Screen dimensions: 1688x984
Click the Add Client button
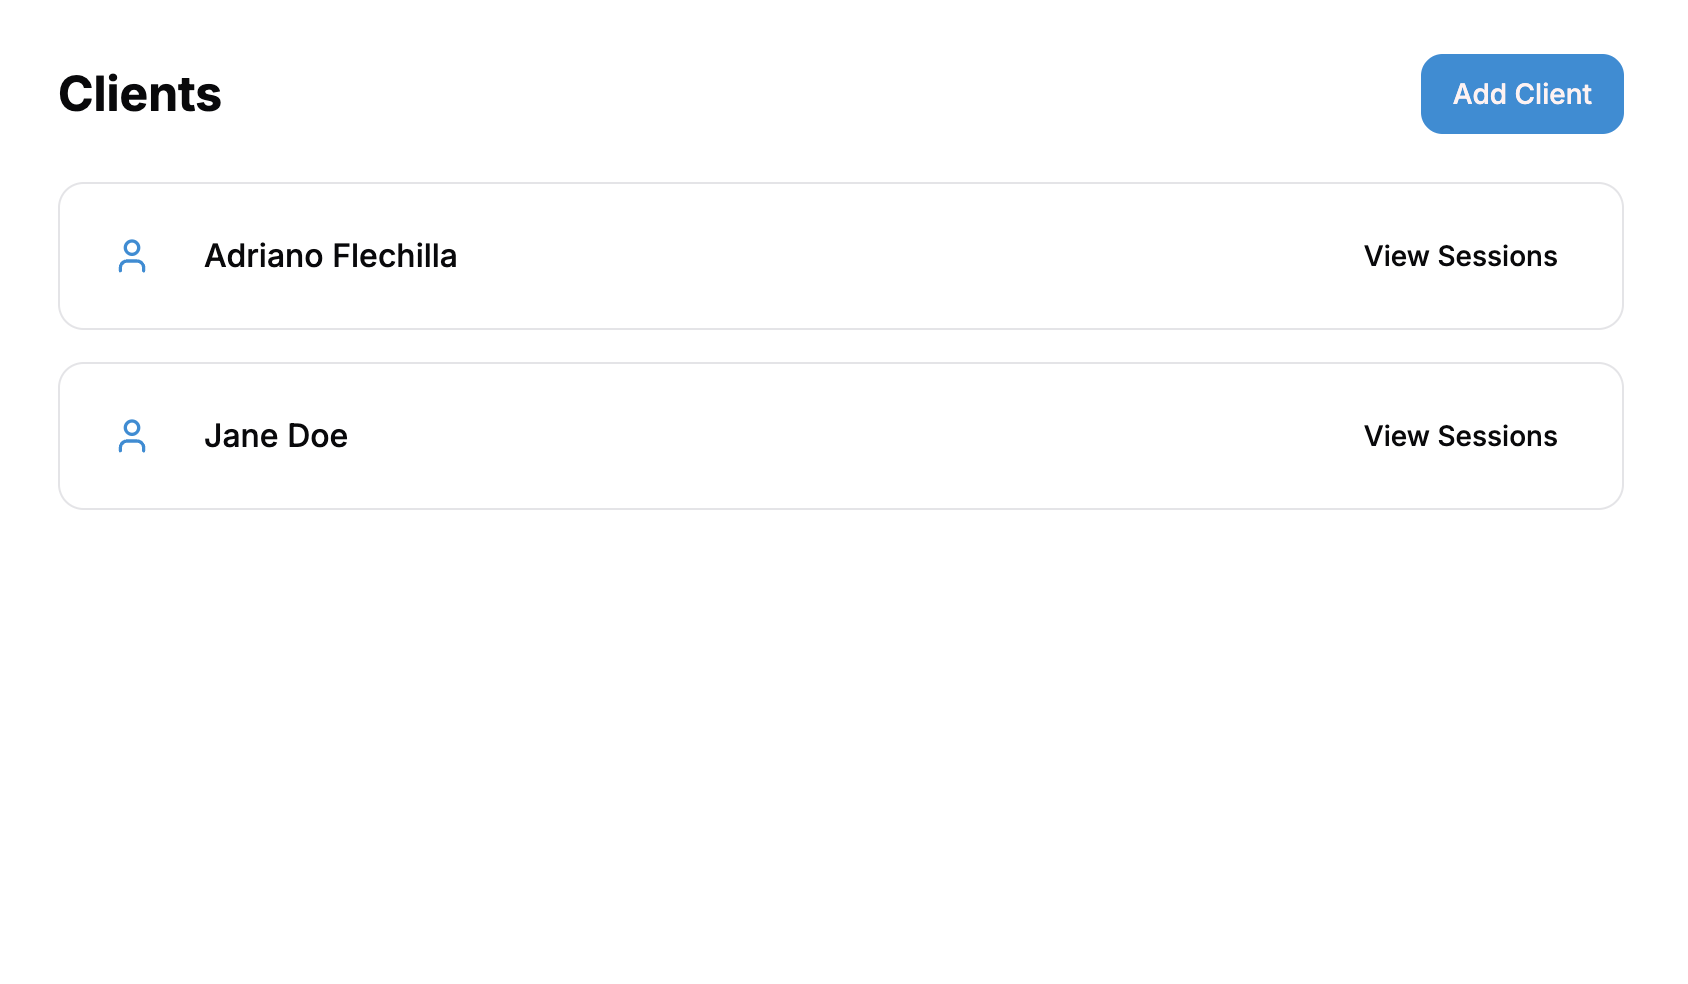[x=1521, y=94]
